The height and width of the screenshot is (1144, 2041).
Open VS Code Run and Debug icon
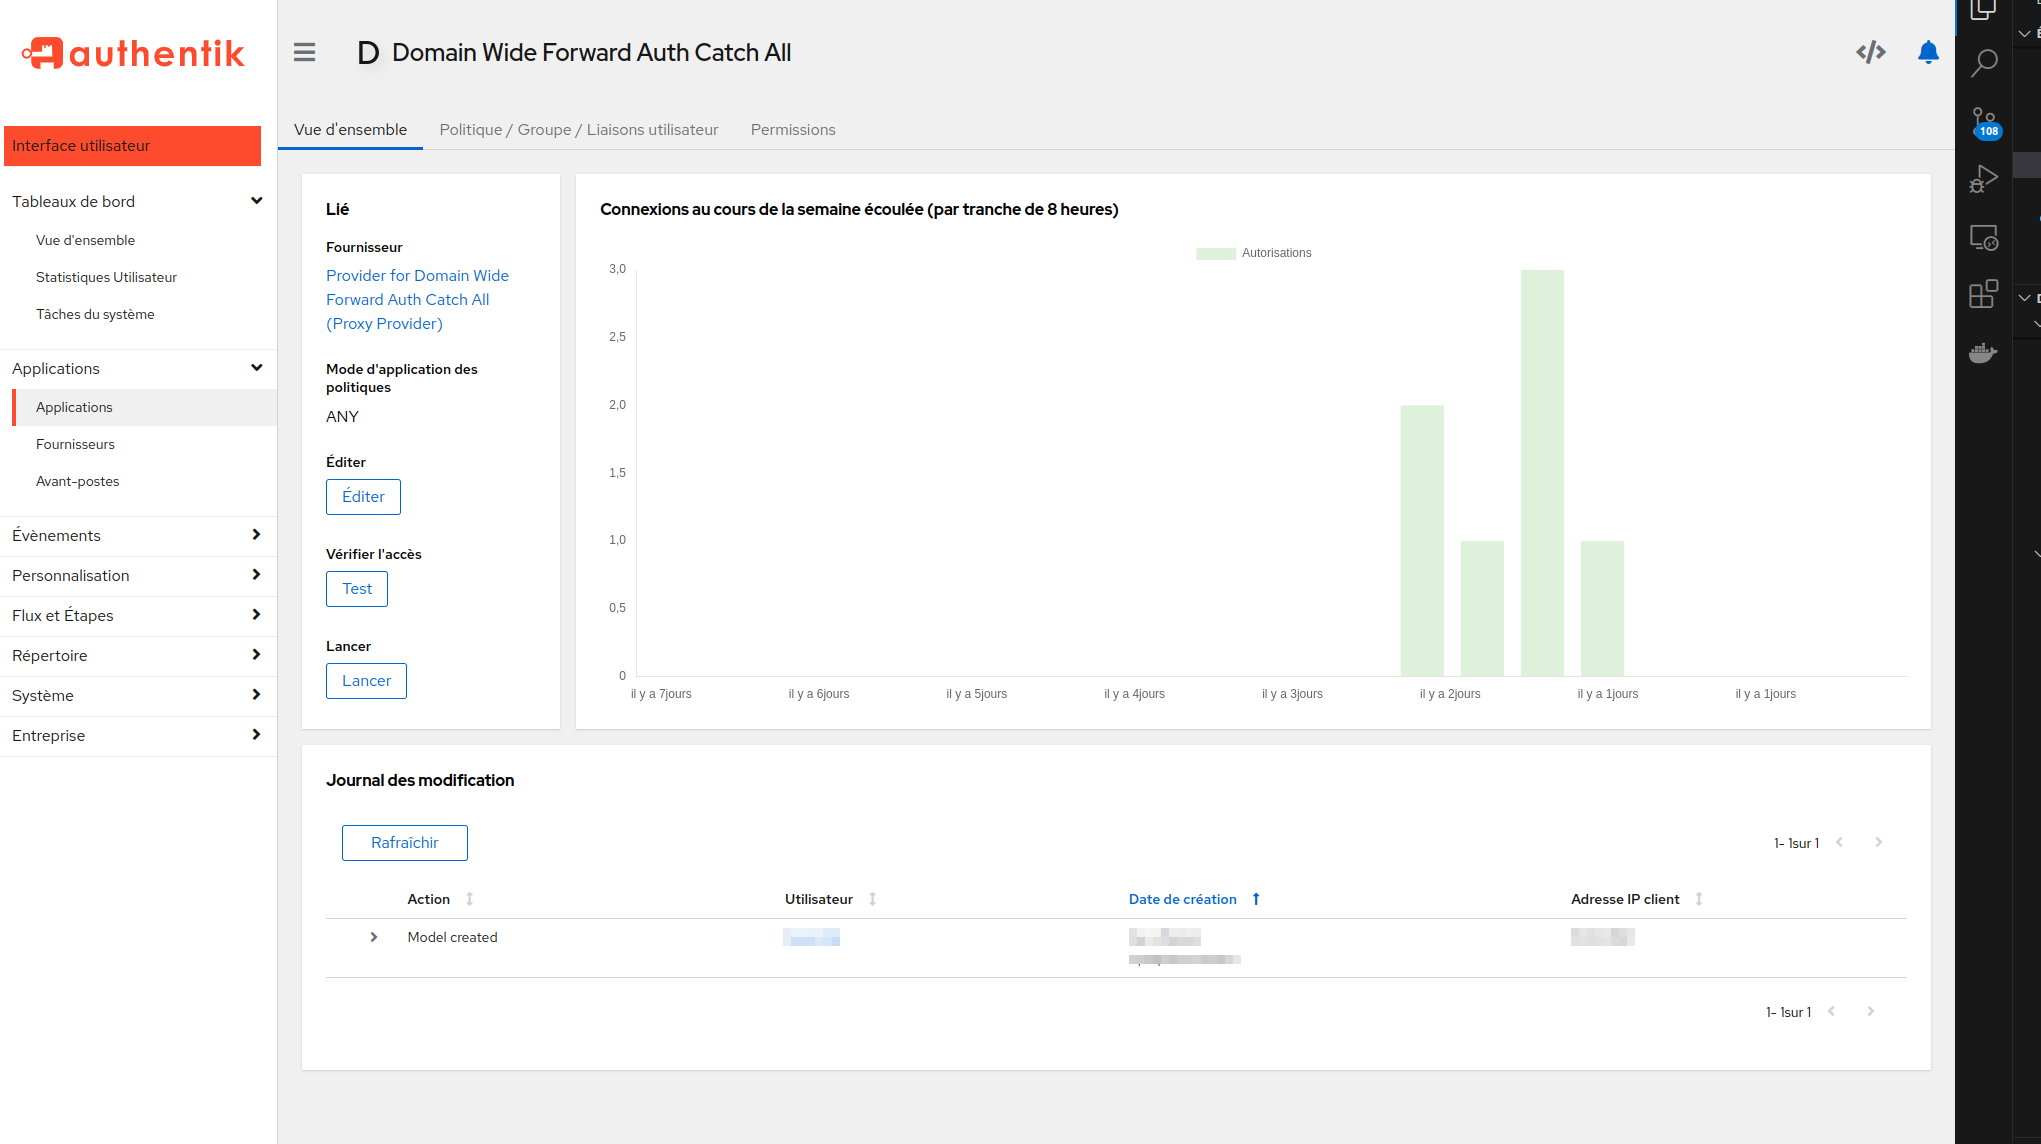[1983, 179]
